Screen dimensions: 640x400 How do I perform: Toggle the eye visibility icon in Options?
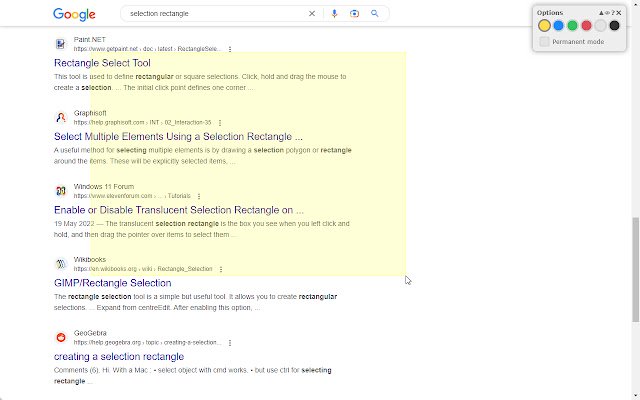607,13
